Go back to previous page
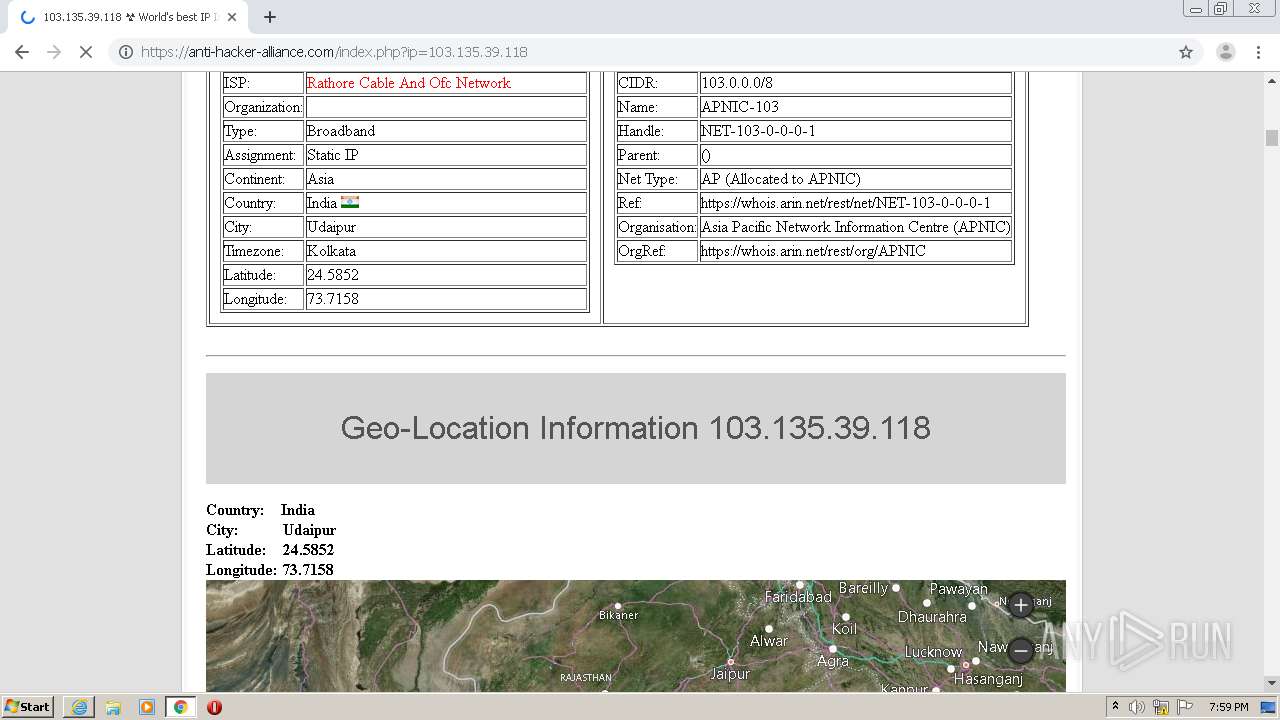1280x720 pixels. [x=22, y=52]
